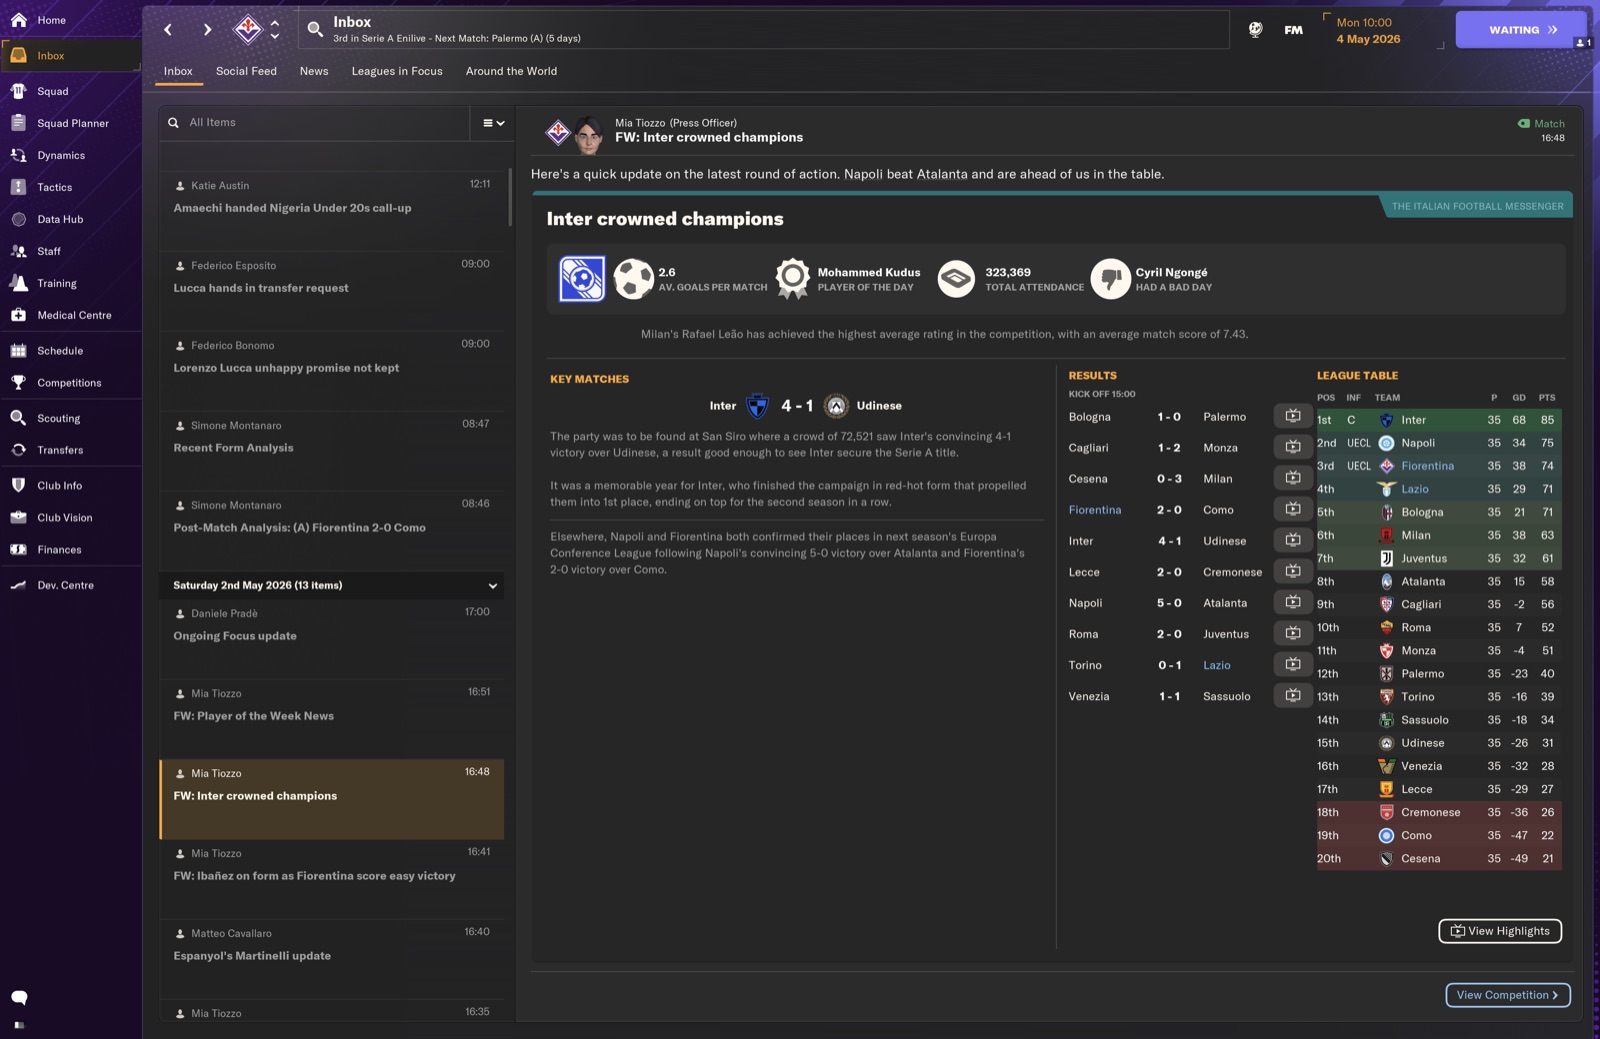The image size is (1600, 1039).
Task: Watch highlights for Venezia vs Sassuolo
Action: point(1293,695)
